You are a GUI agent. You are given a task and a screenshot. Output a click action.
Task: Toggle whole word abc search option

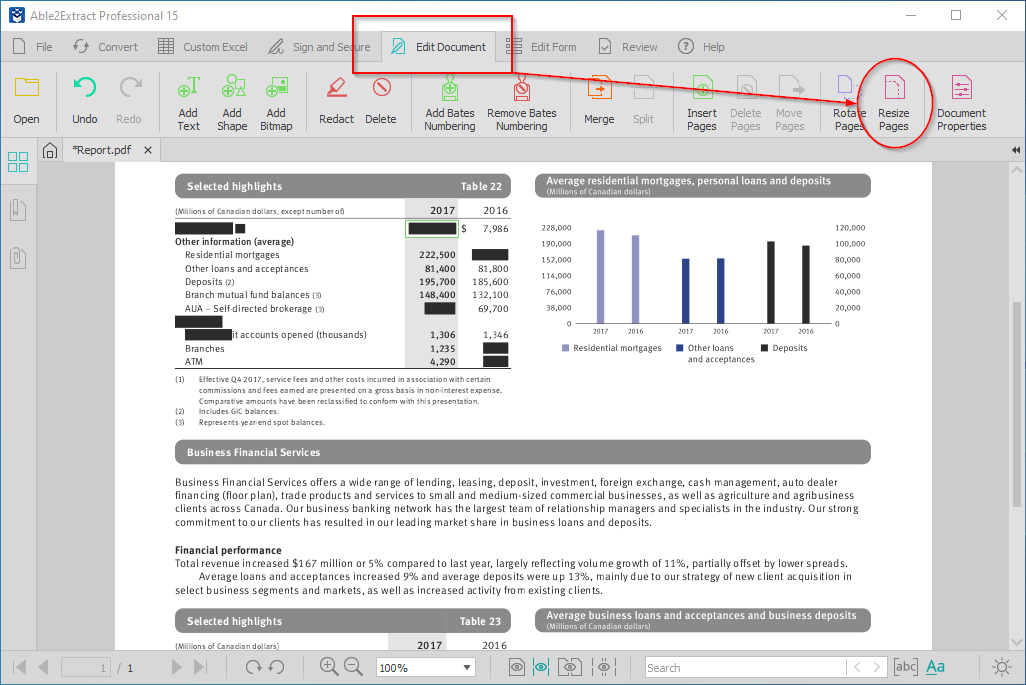[x=906, y=667]
